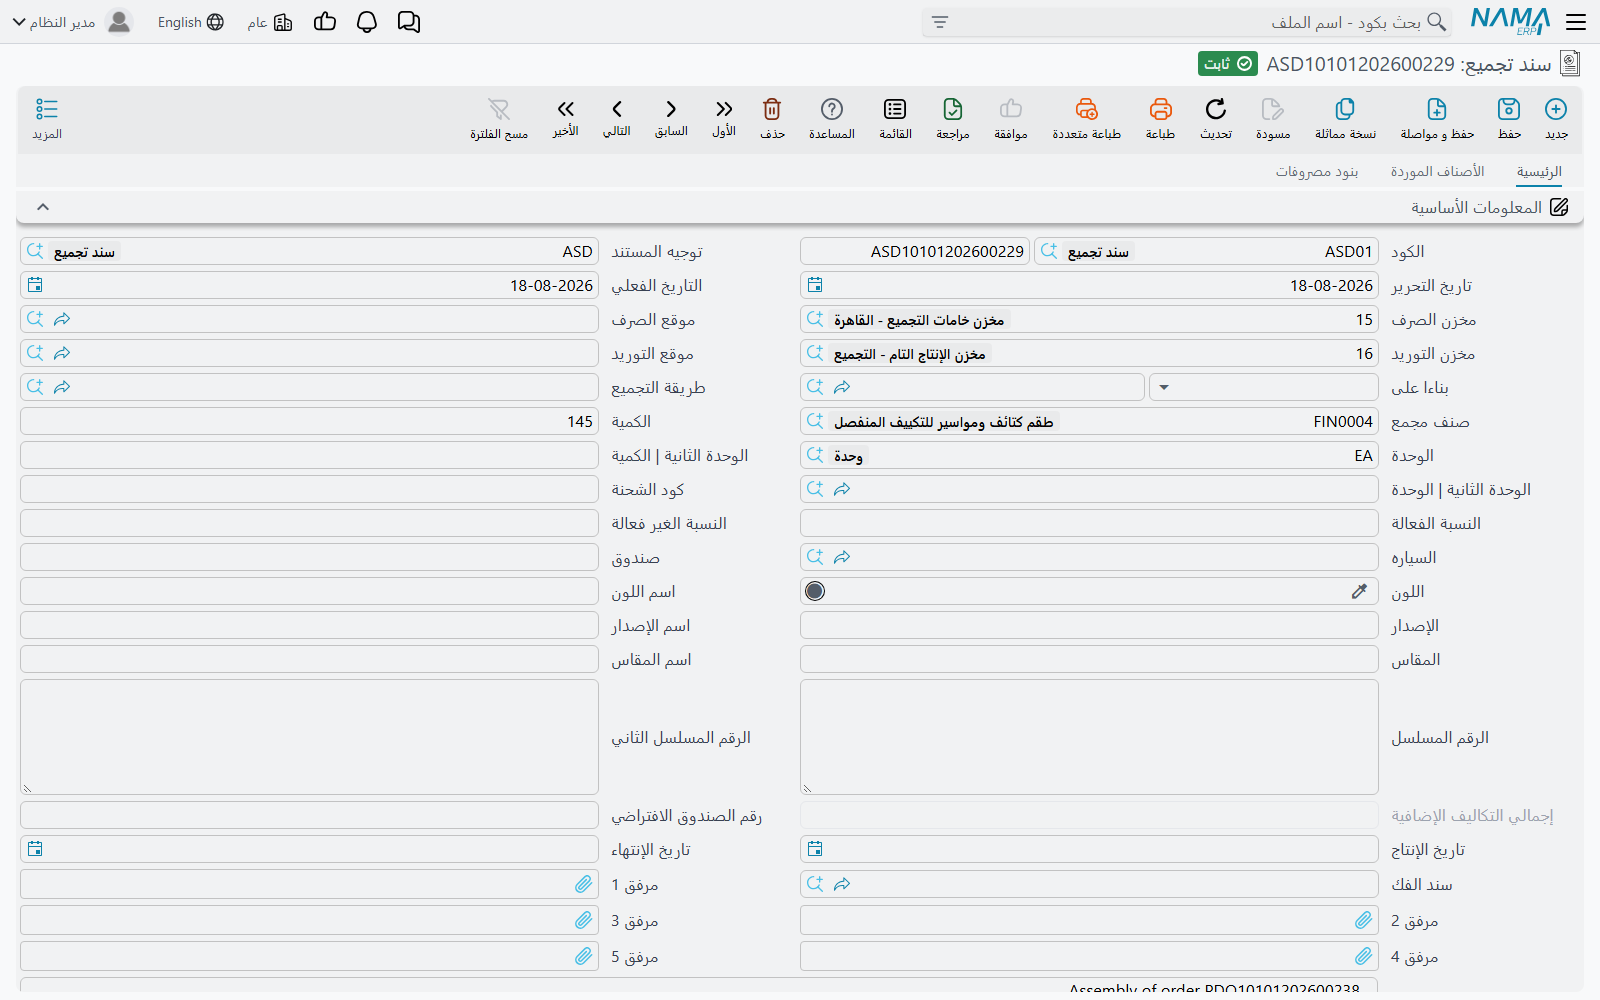Click the go-to arrow in موقع الصرف
The height and width of the screenshot is (1000, 1600).
62,319
